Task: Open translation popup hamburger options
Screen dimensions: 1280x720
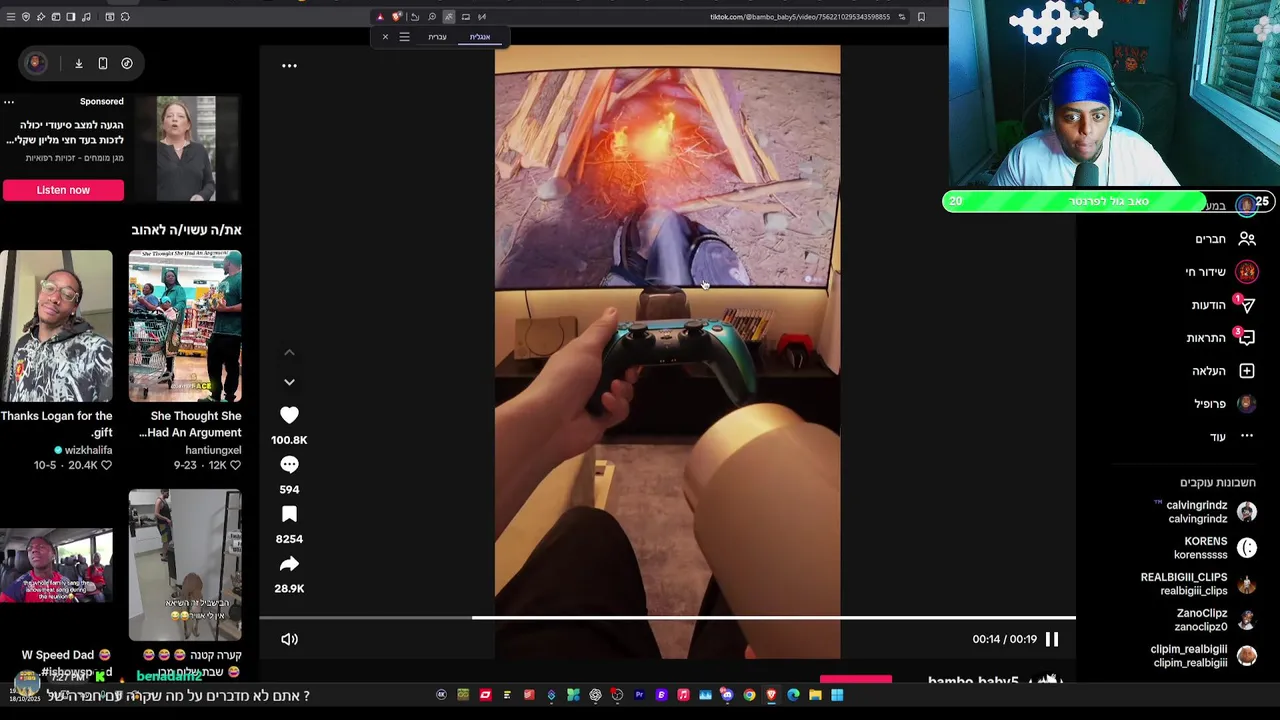Action: [x=404, y=37]
